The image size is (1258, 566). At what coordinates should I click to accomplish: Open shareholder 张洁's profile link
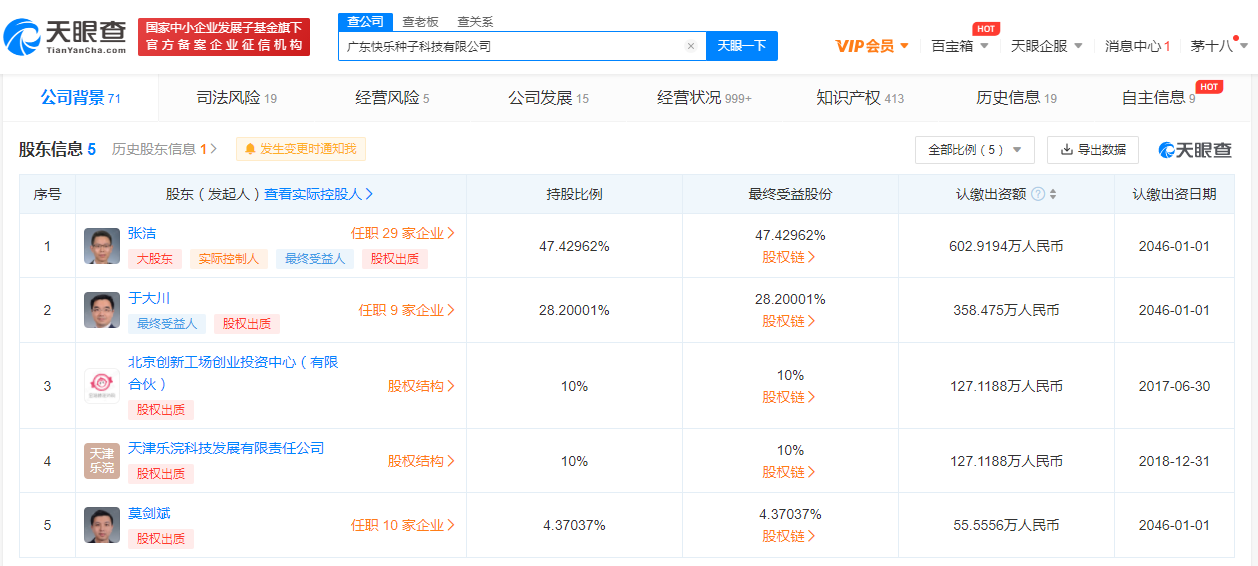[142, 233]
